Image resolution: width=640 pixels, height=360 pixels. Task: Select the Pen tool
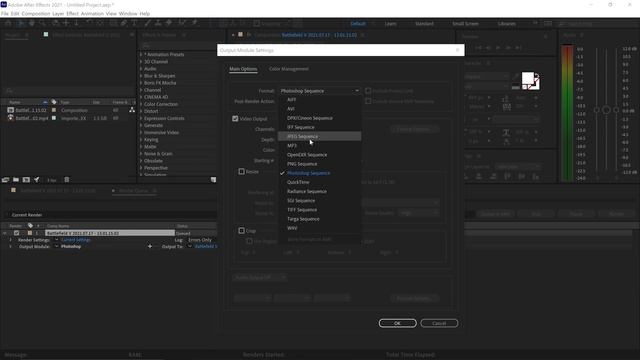pos(124,23)
